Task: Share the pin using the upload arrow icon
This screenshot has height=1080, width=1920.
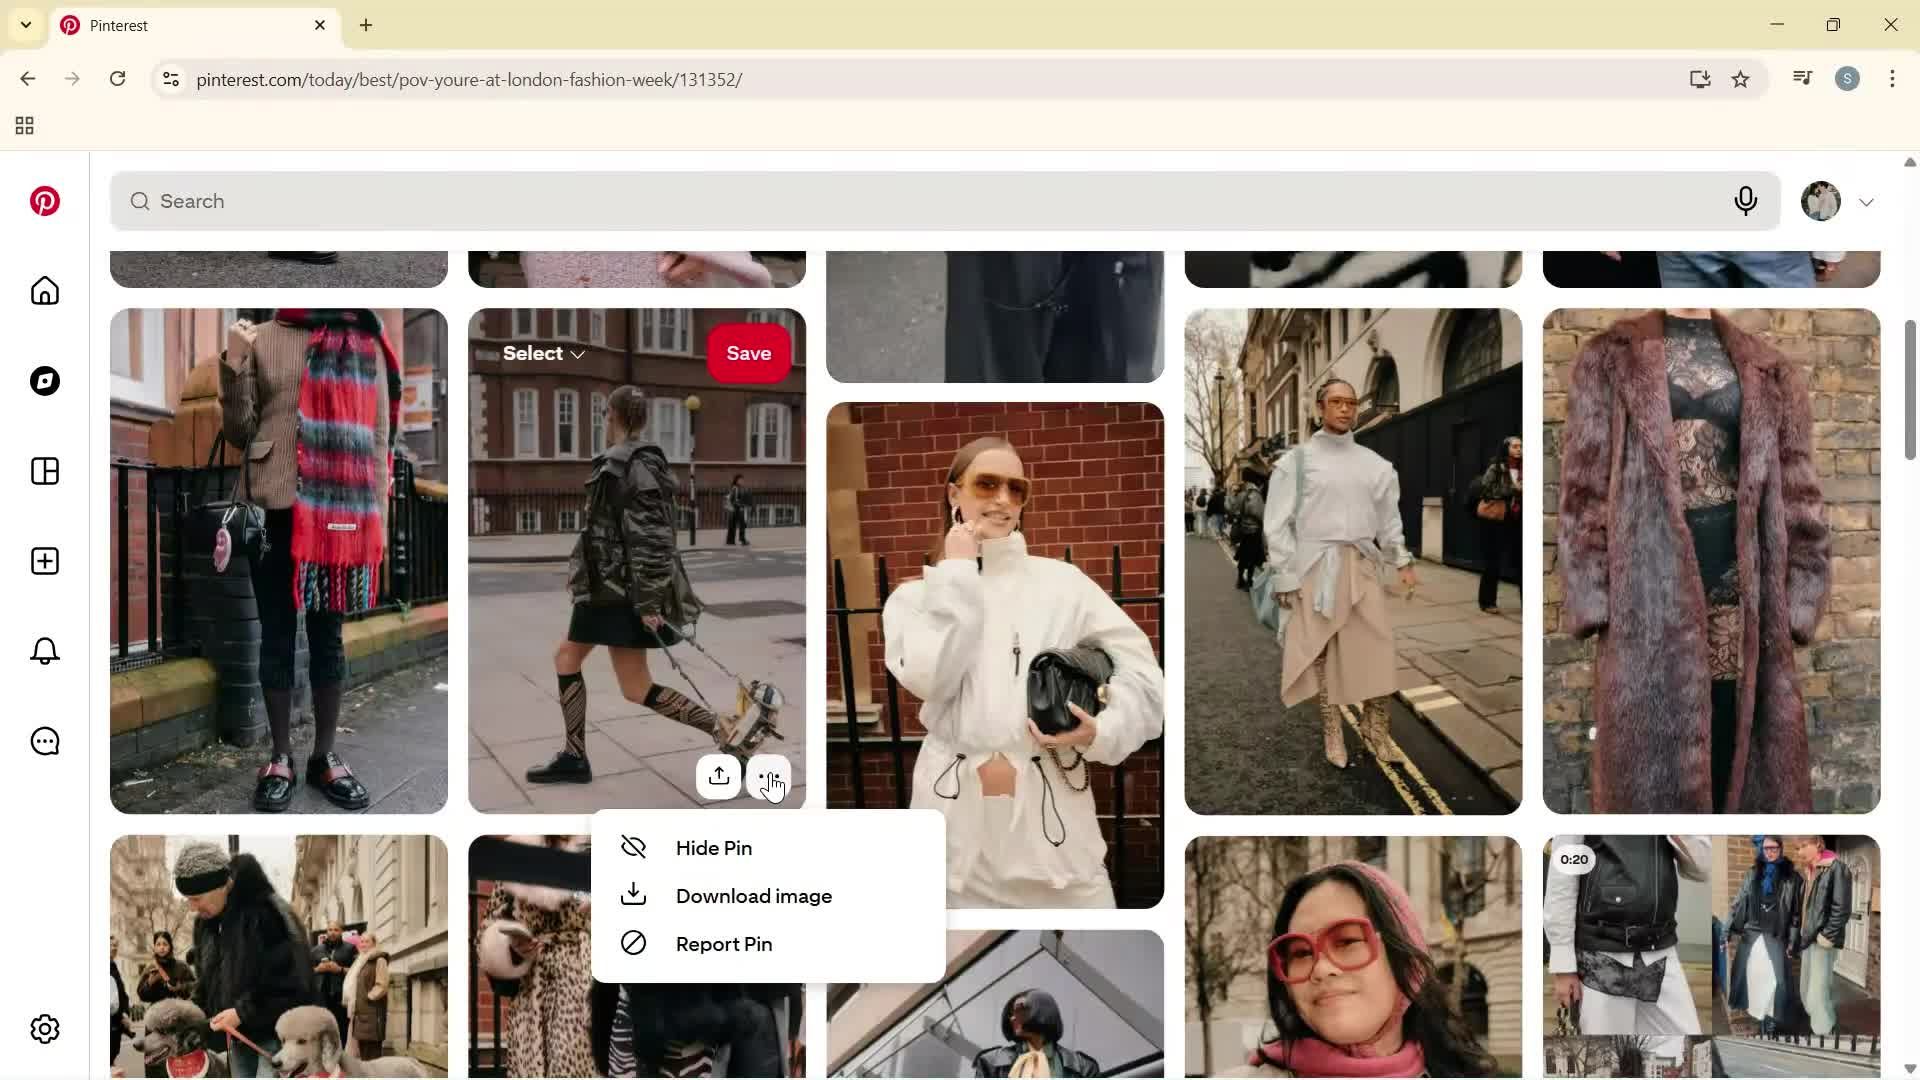Action: 719,777
